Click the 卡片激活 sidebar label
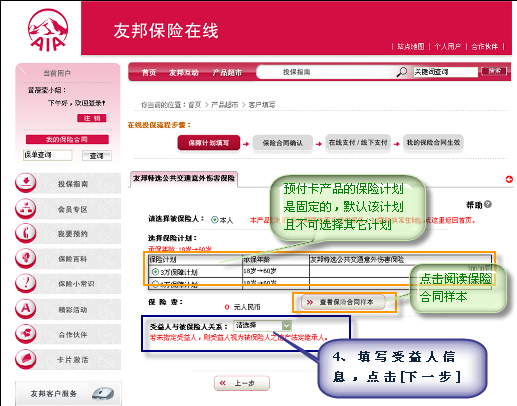 (x=73, y=360)
